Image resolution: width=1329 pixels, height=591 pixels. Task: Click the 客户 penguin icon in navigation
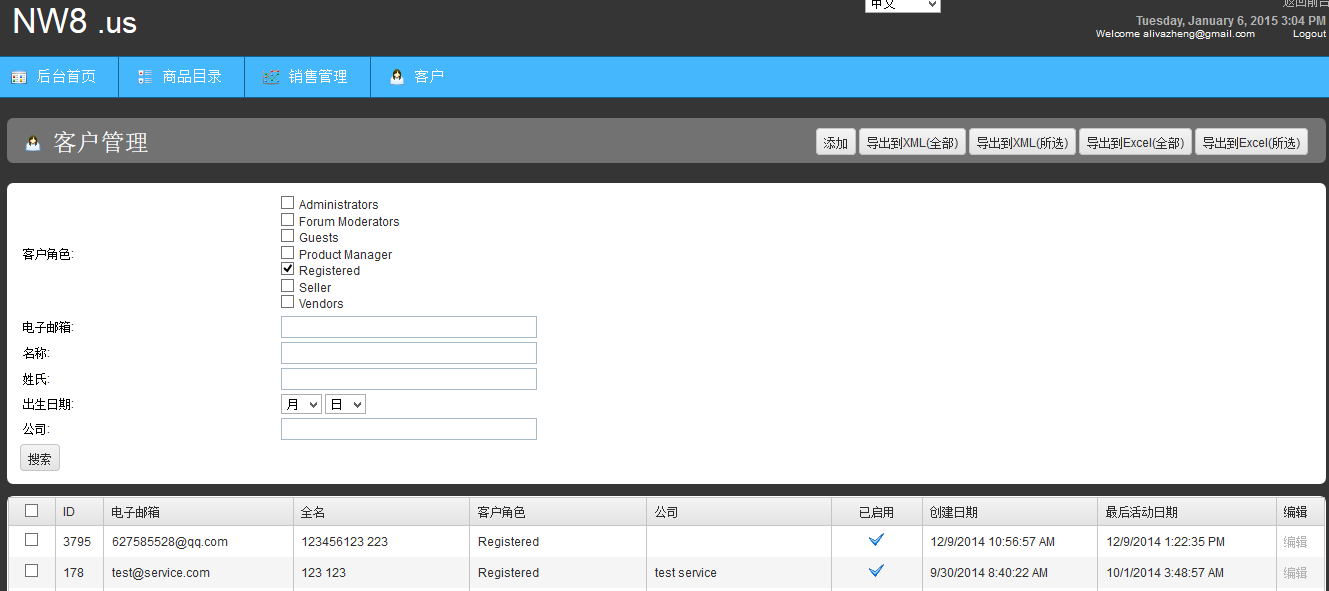pos(397,77)
